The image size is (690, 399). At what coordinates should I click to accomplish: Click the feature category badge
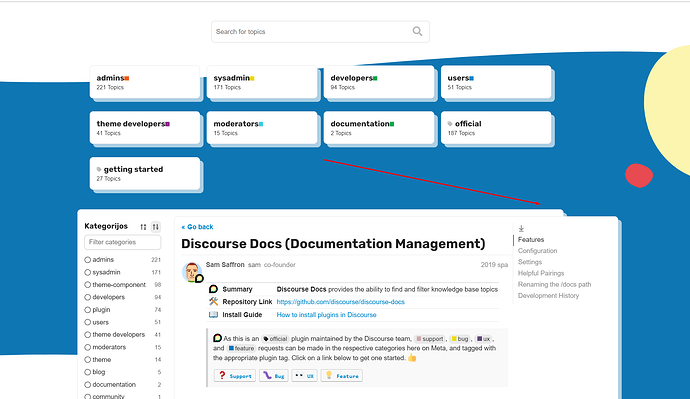pyautogui.click(x=242, y=348)
